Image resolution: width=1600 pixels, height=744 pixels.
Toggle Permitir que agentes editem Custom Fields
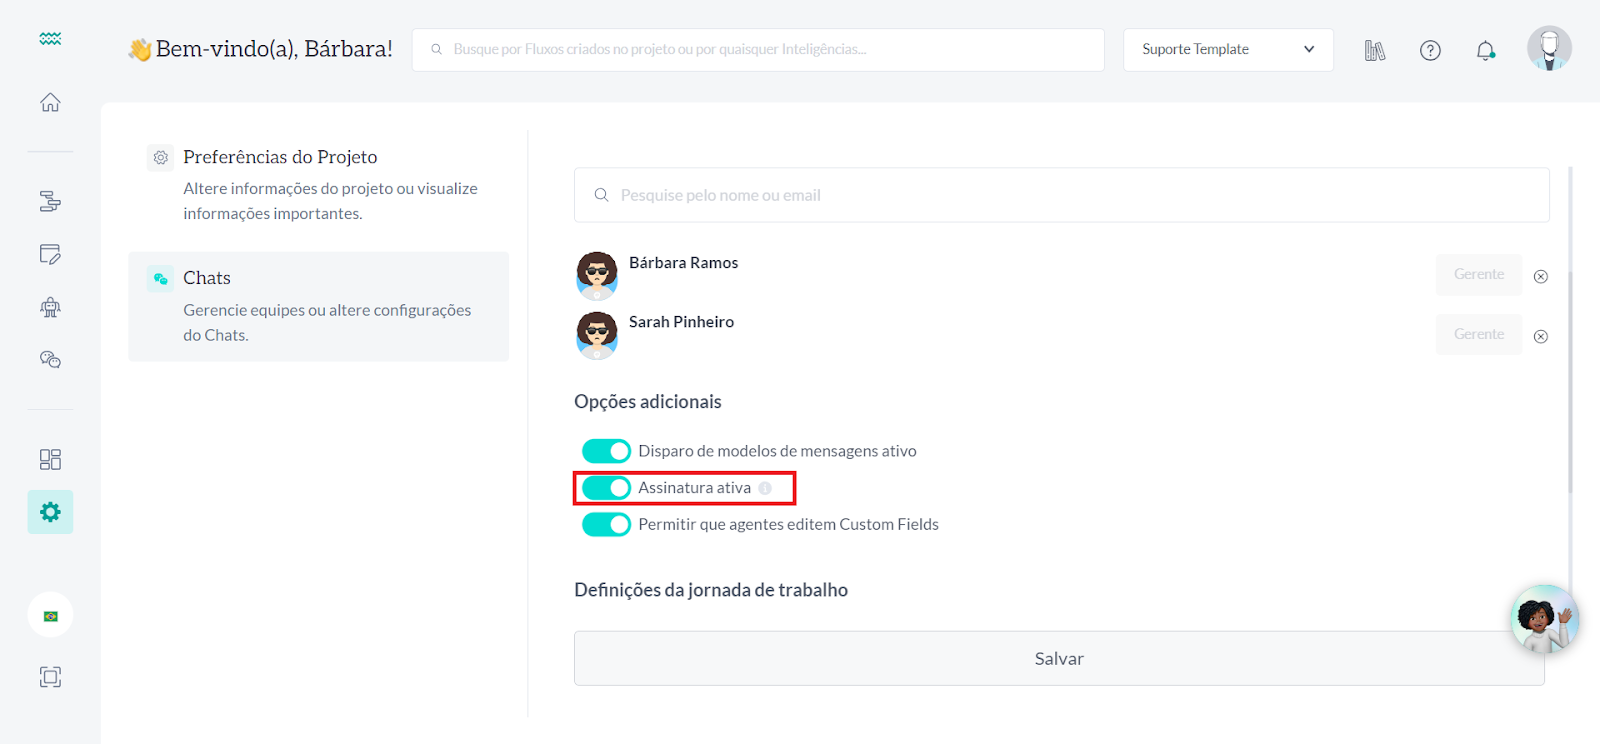tap(606, 525)
